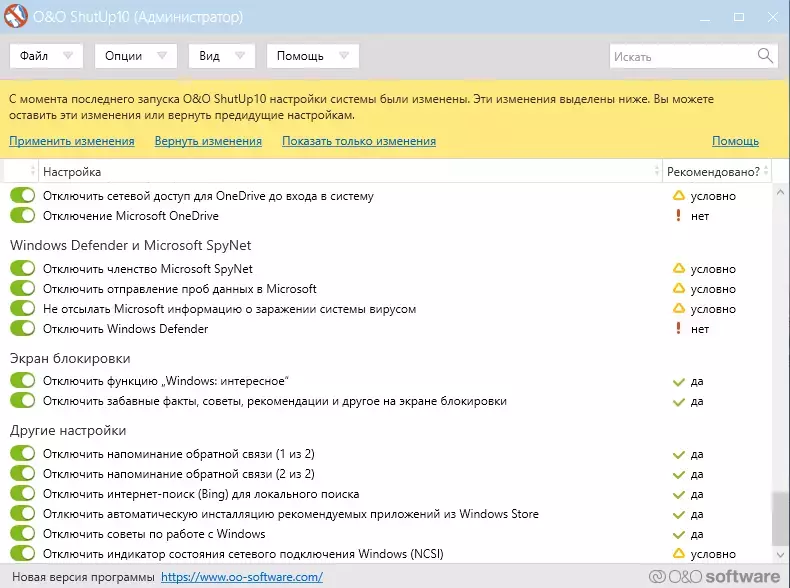Screen dimensions: 790x588
Task: Open the Помощь menu in toolbar
Action: tap(313, 55)
